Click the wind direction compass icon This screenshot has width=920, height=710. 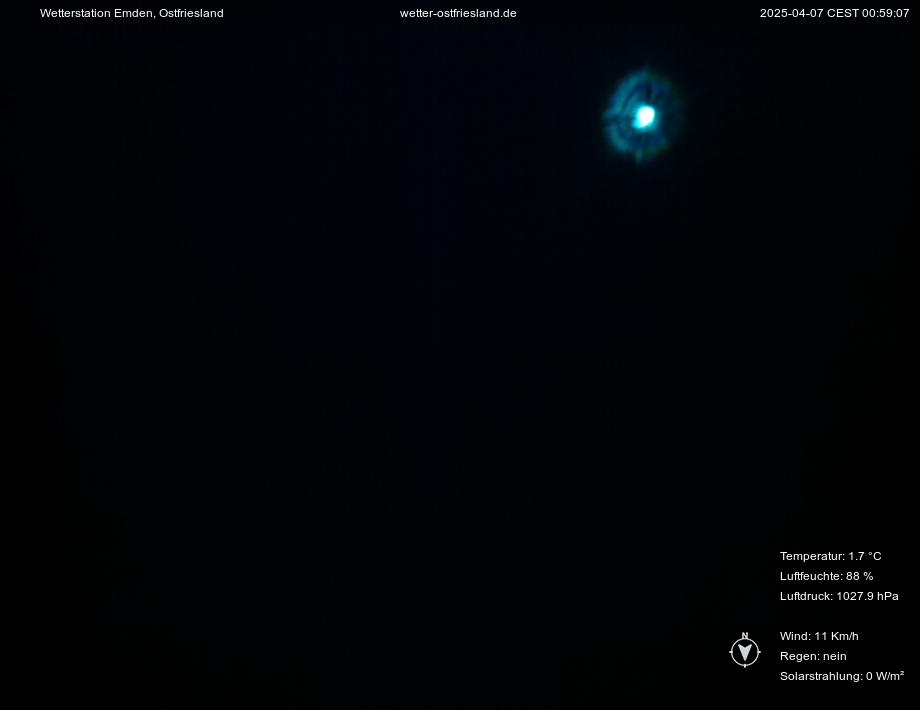745,650
